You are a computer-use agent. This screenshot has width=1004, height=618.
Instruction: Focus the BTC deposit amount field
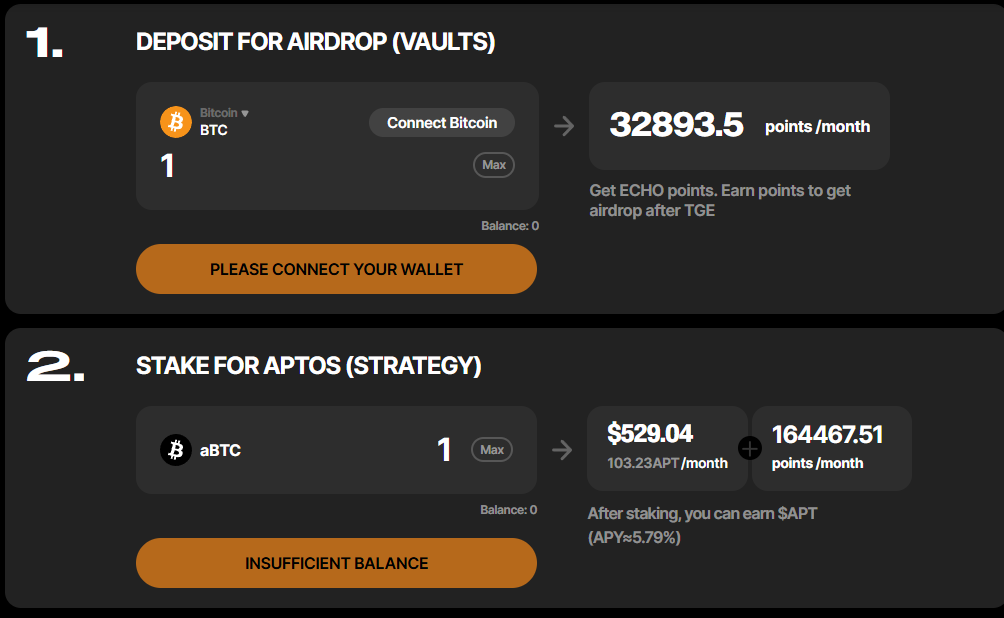300,166
